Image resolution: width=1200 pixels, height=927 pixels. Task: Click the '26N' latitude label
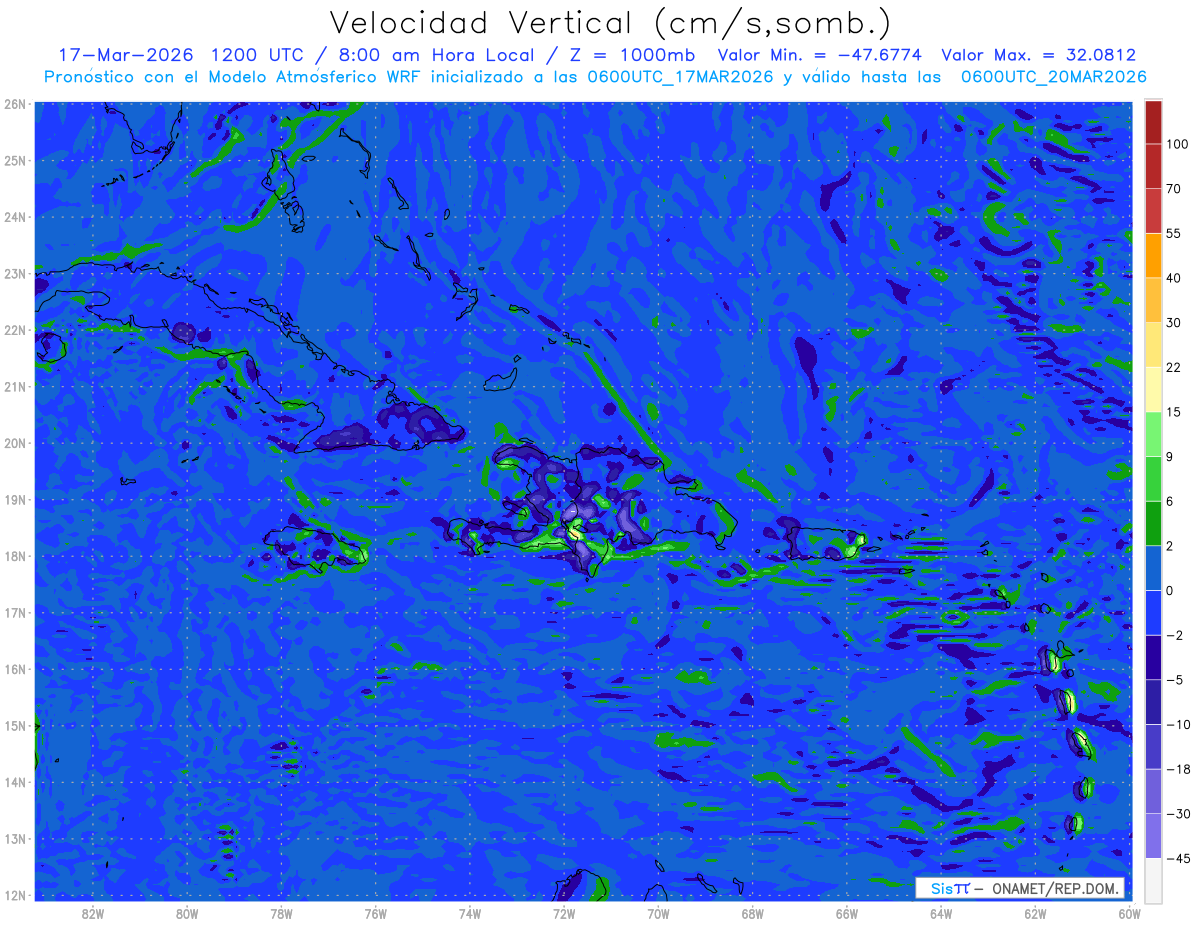(x=15, y=104)
